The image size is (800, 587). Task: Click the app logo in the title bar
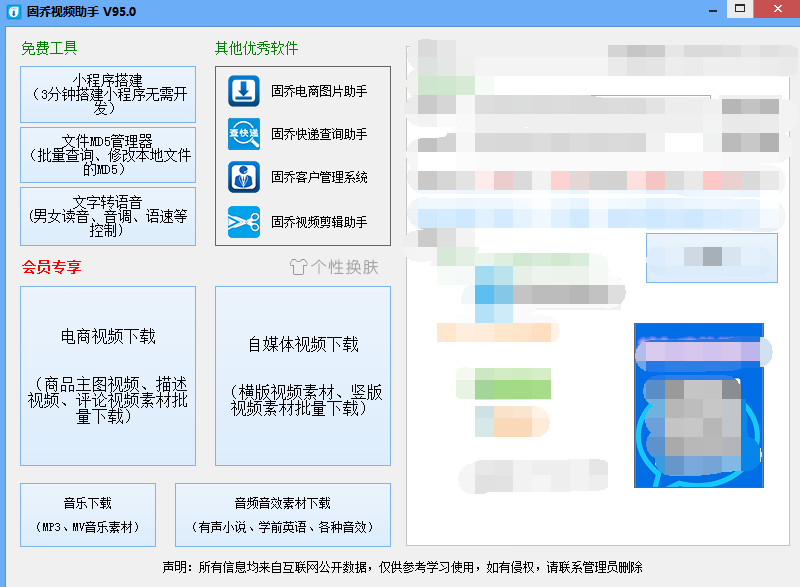pos(12,9)
